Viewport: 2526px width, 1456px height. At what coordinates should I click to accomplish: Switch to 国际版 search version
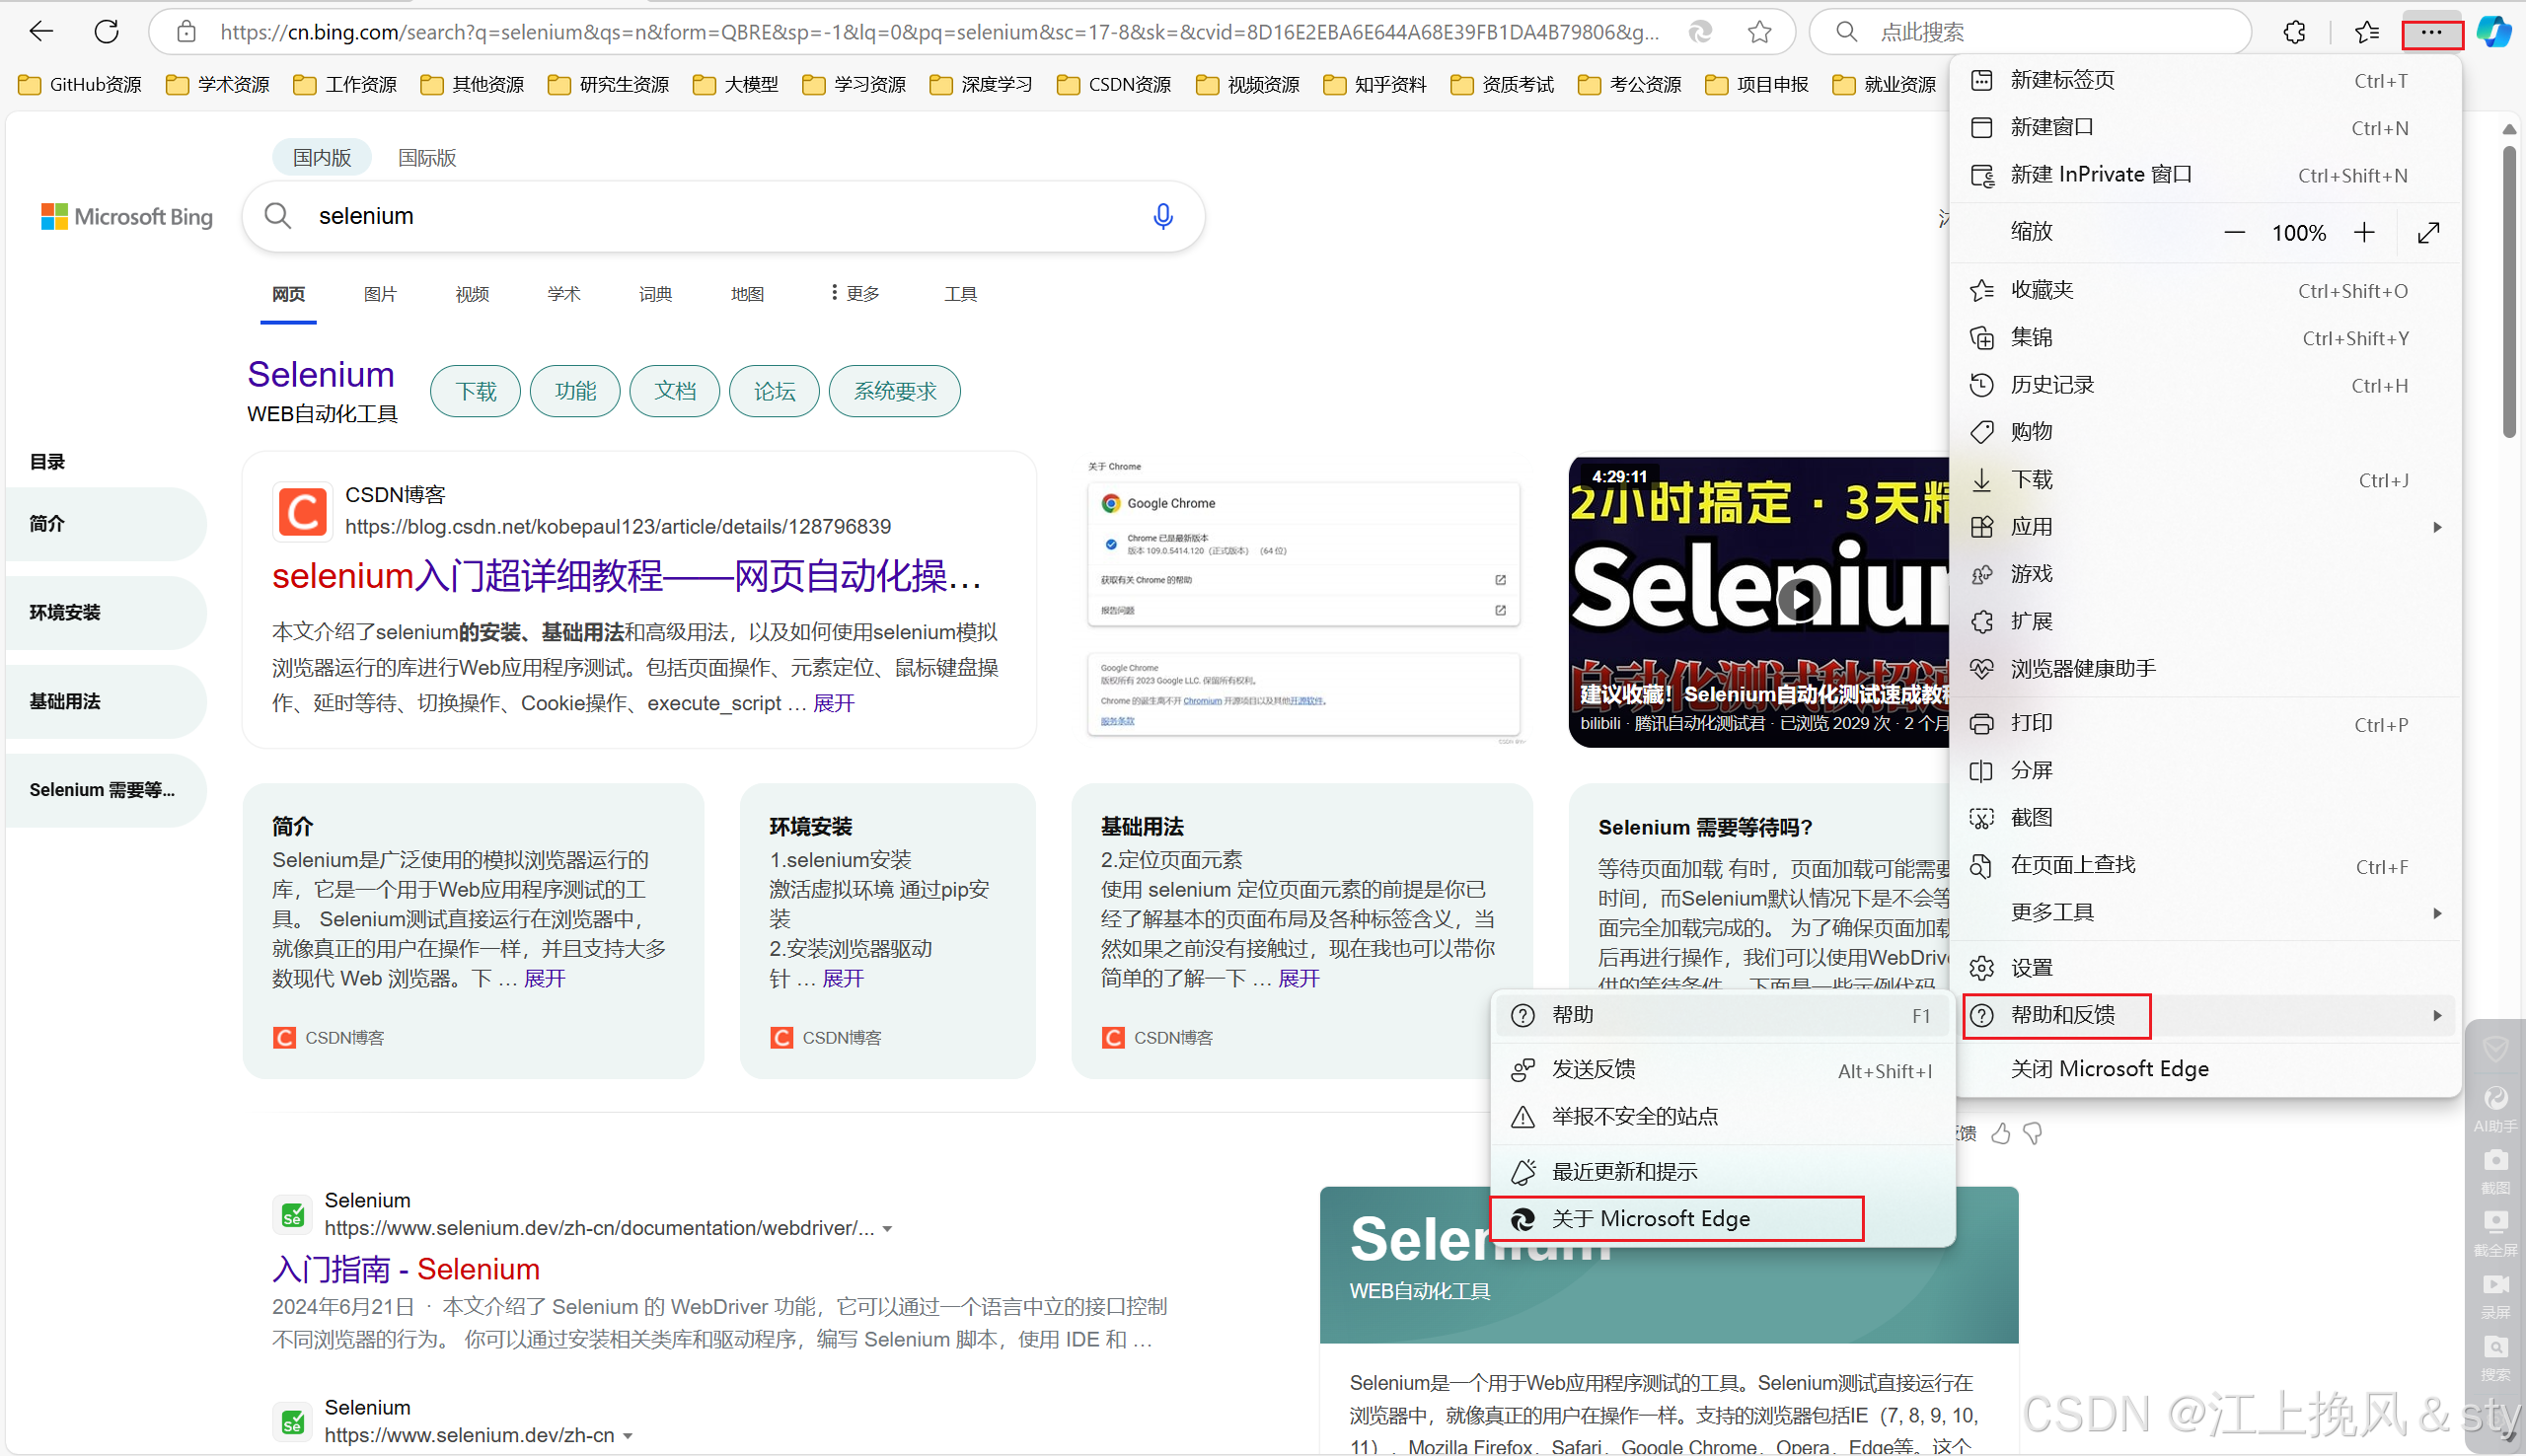(427, 158)
